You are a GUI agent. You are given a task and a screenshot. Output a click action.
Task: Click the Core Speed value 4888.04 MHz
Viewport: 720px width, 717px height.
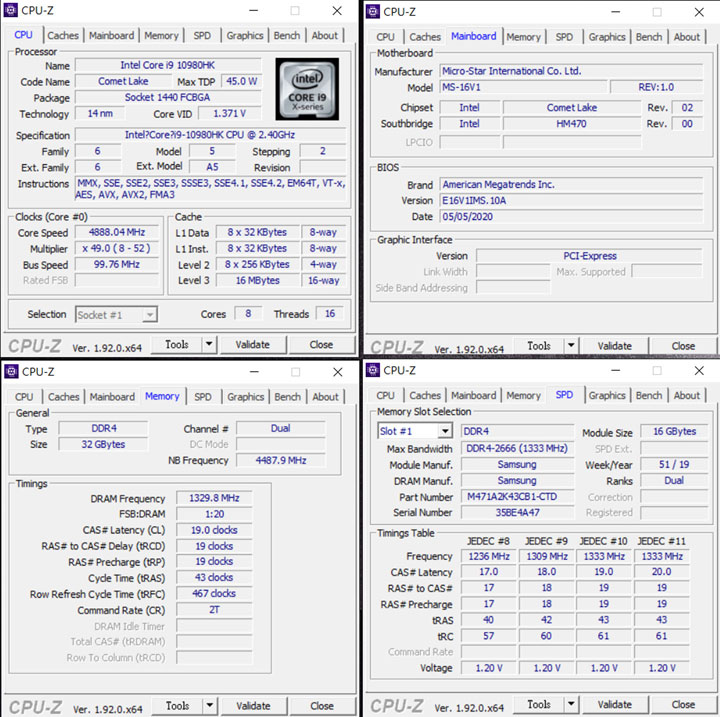coord(117,232)
